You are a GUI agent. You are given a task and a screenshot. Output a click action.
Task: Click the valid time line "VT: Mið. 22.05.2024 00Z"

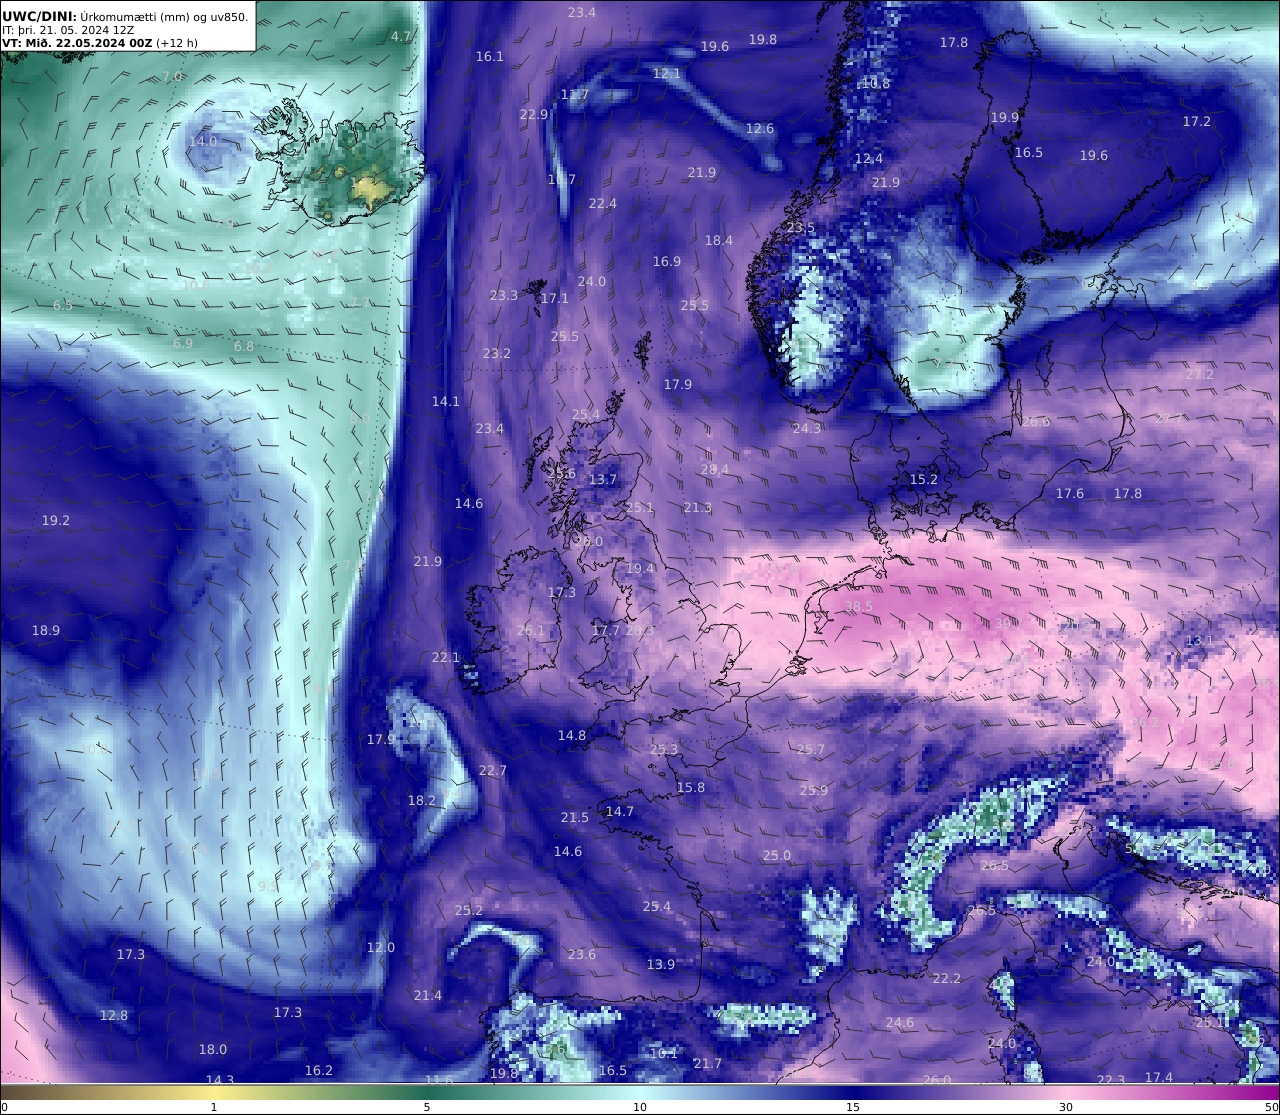tap(77, 44)
